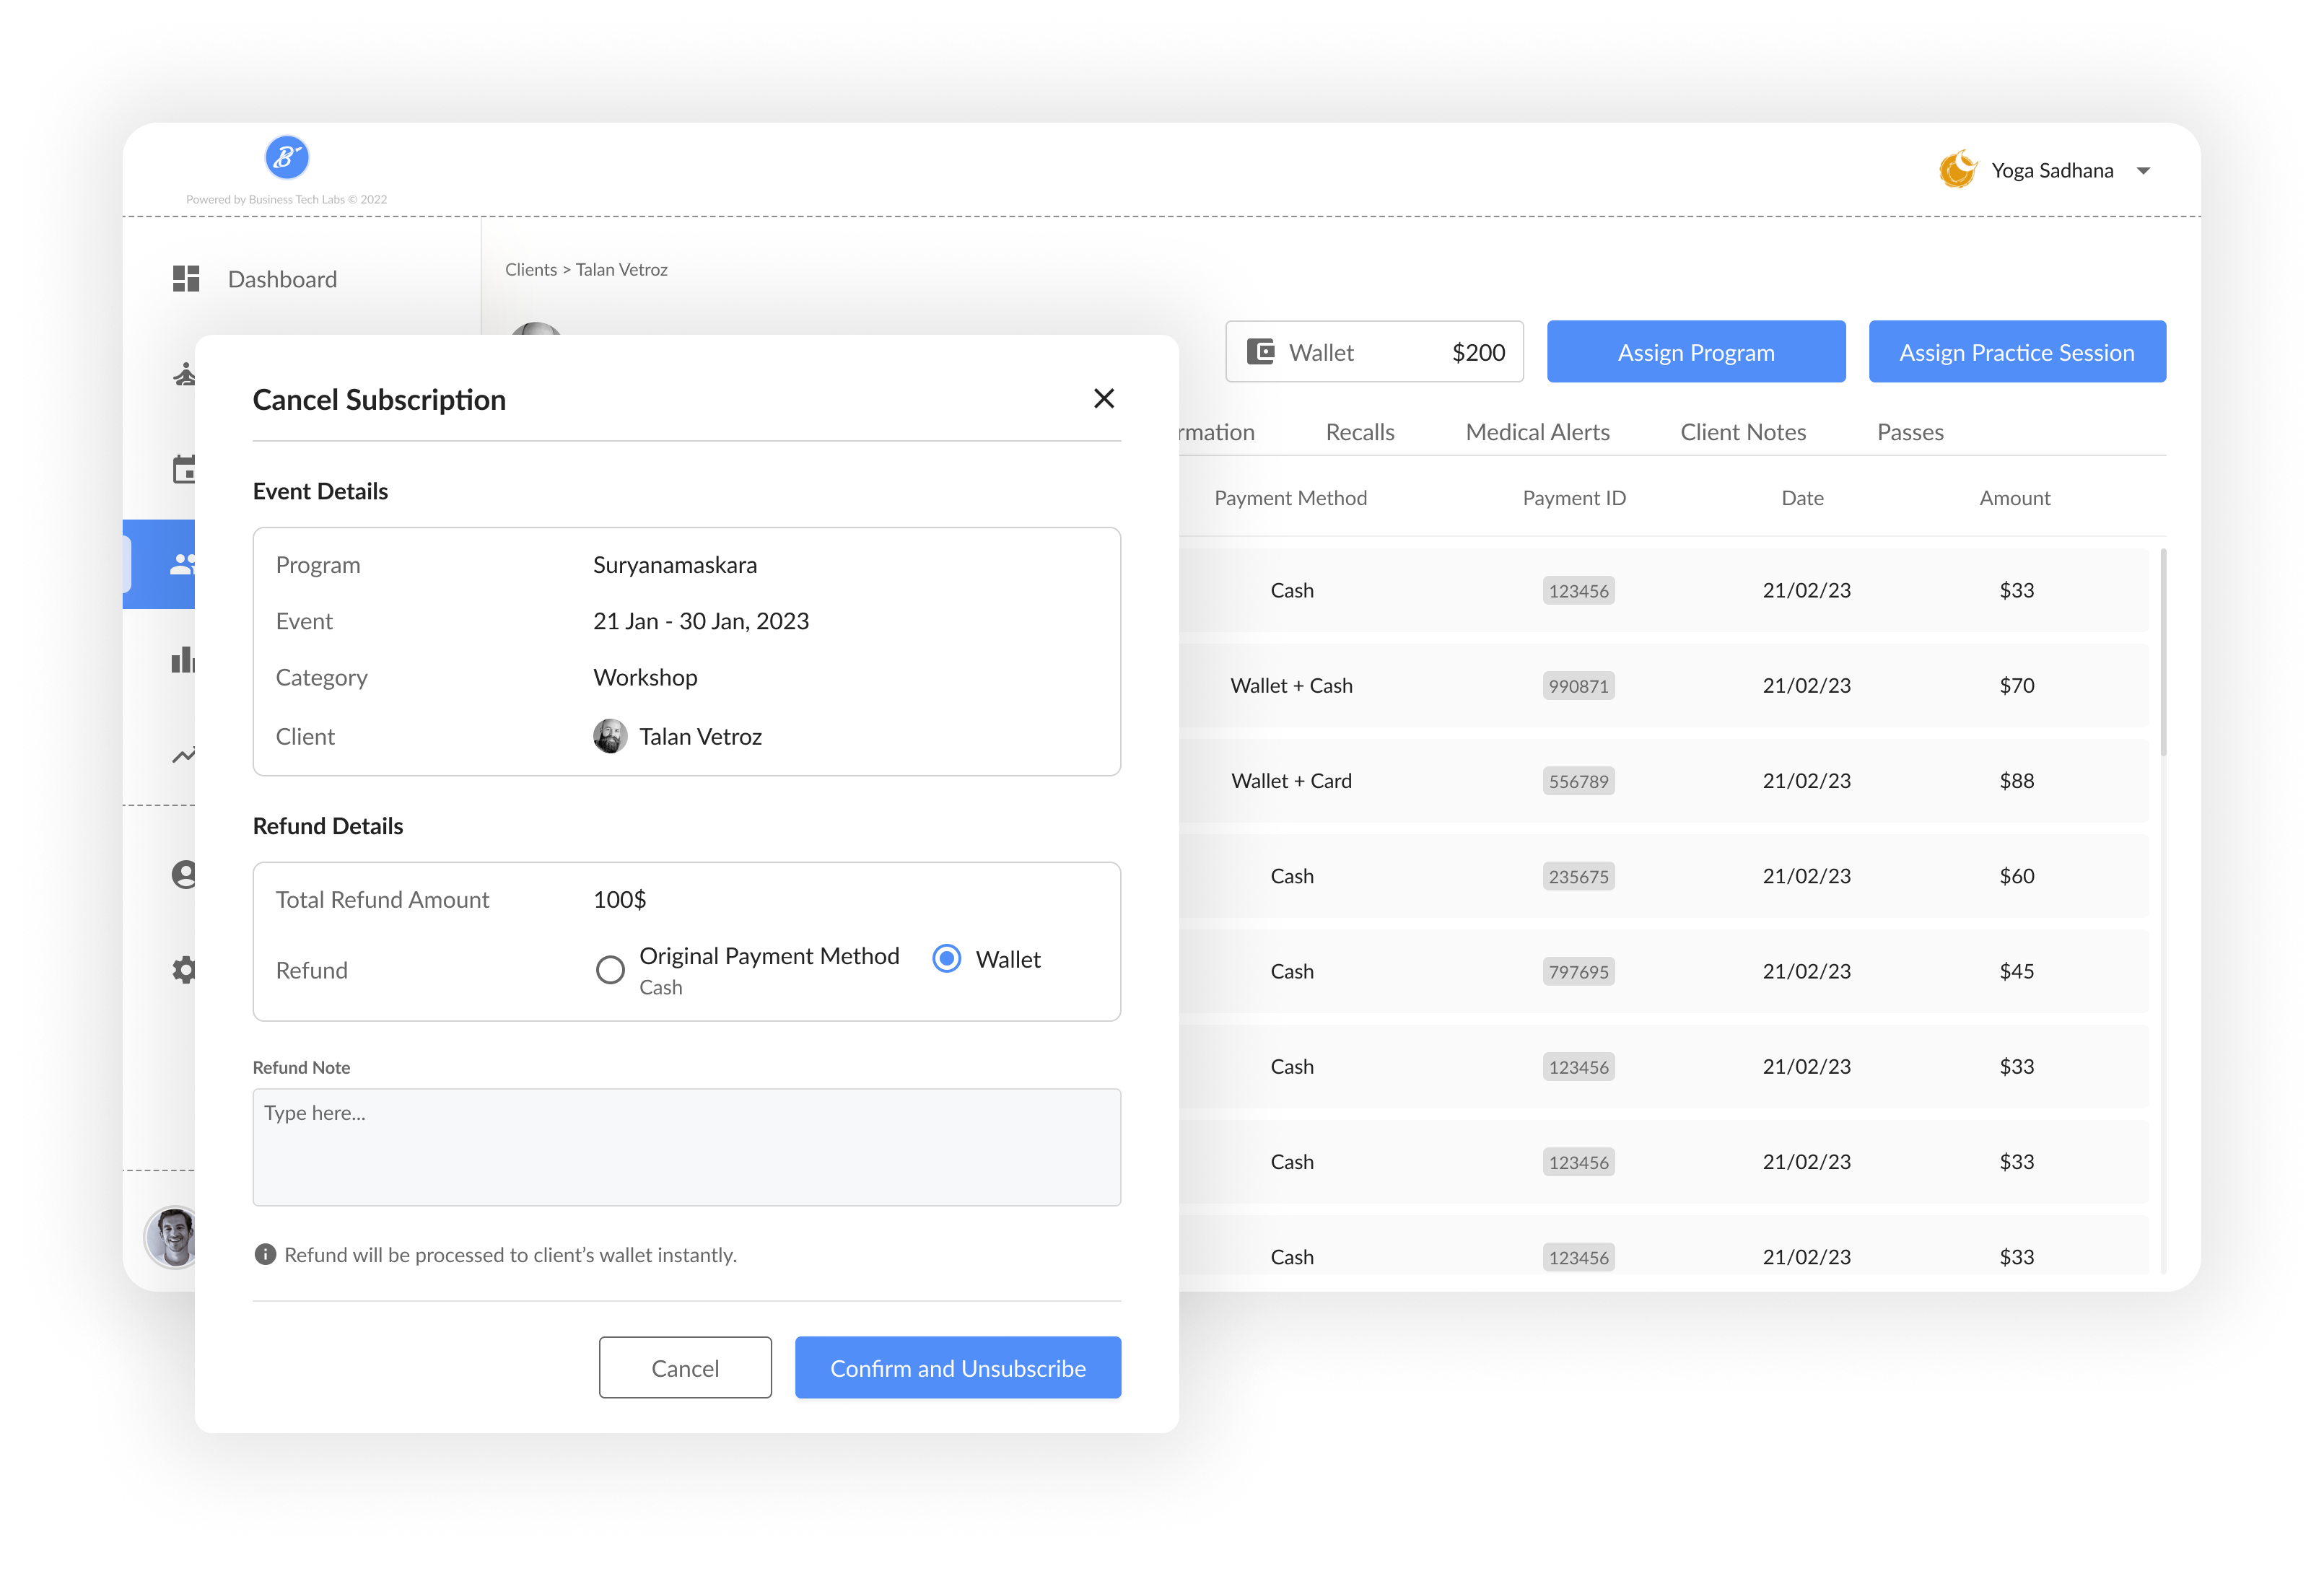Click Confirm and Unsubscribe

click(956, 1367)
